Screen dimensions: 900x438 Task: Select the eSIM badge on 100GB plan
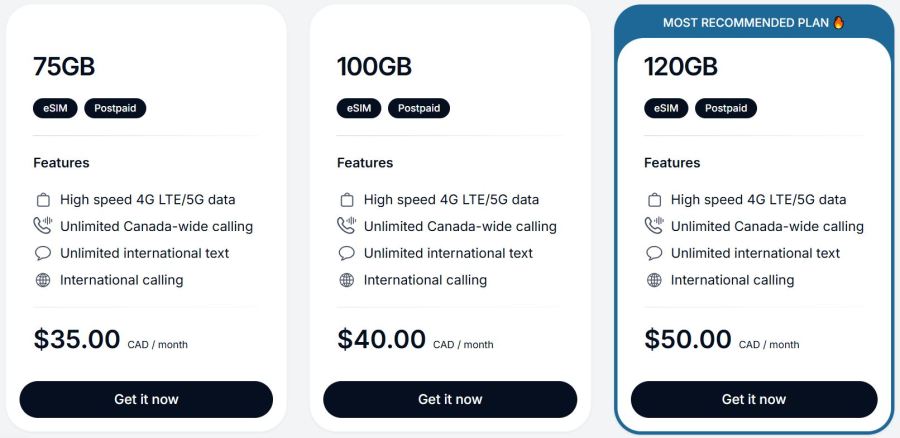(x=359, y=108)
